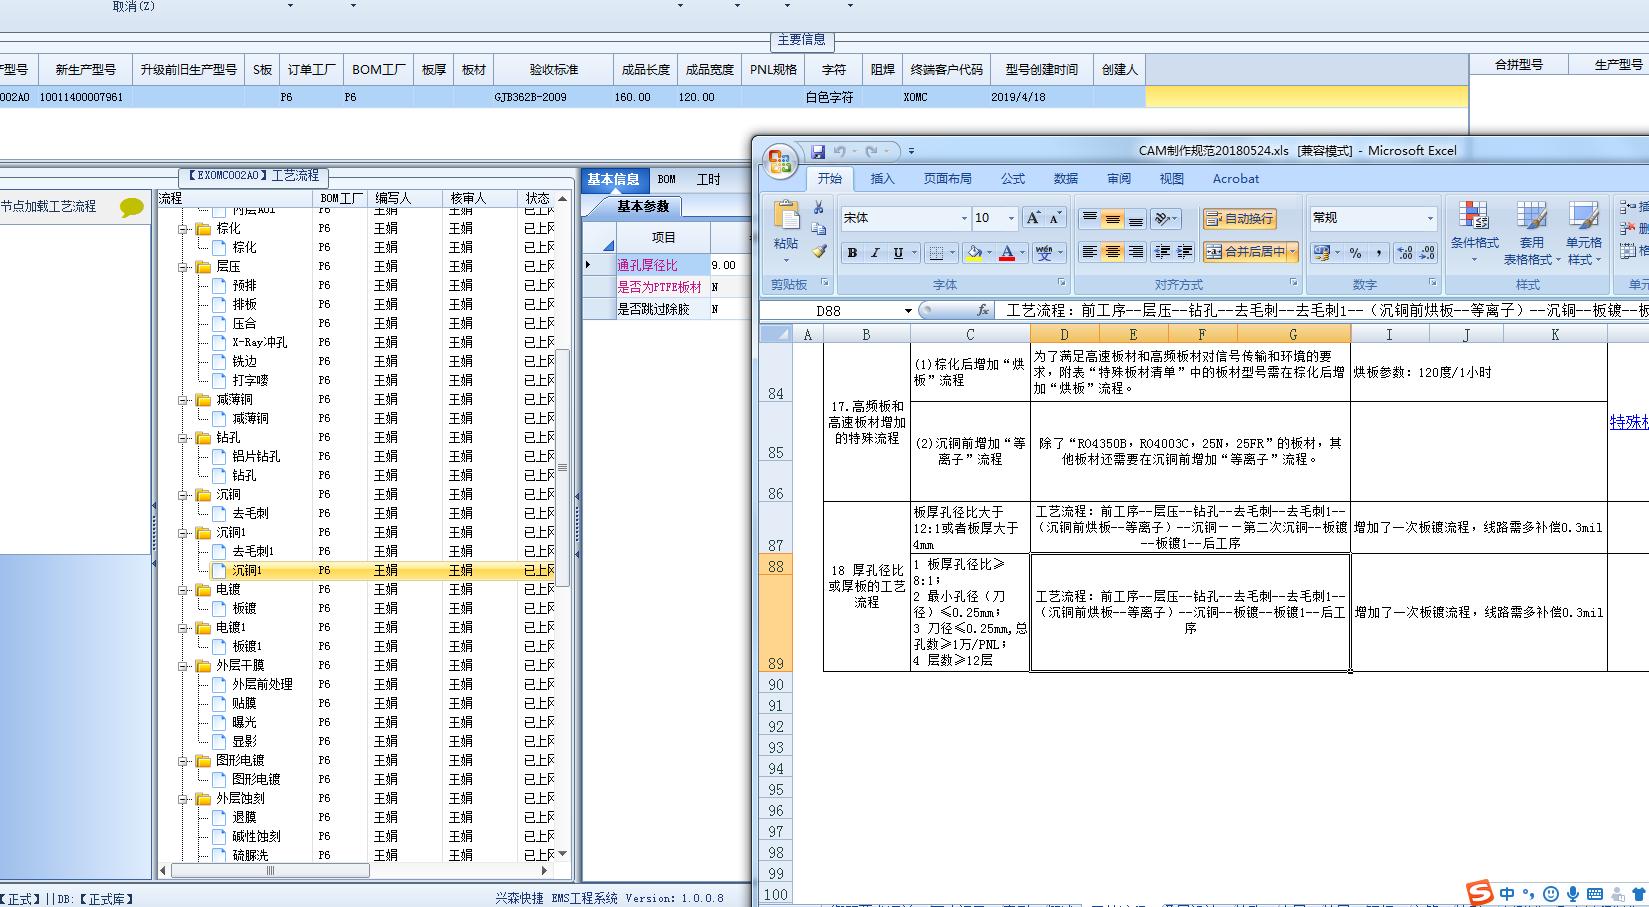Image resolution: width=1649 pixels, height=907 pixels.
Task: Collapse the 层压 tree node
Action: click(184, 267)
